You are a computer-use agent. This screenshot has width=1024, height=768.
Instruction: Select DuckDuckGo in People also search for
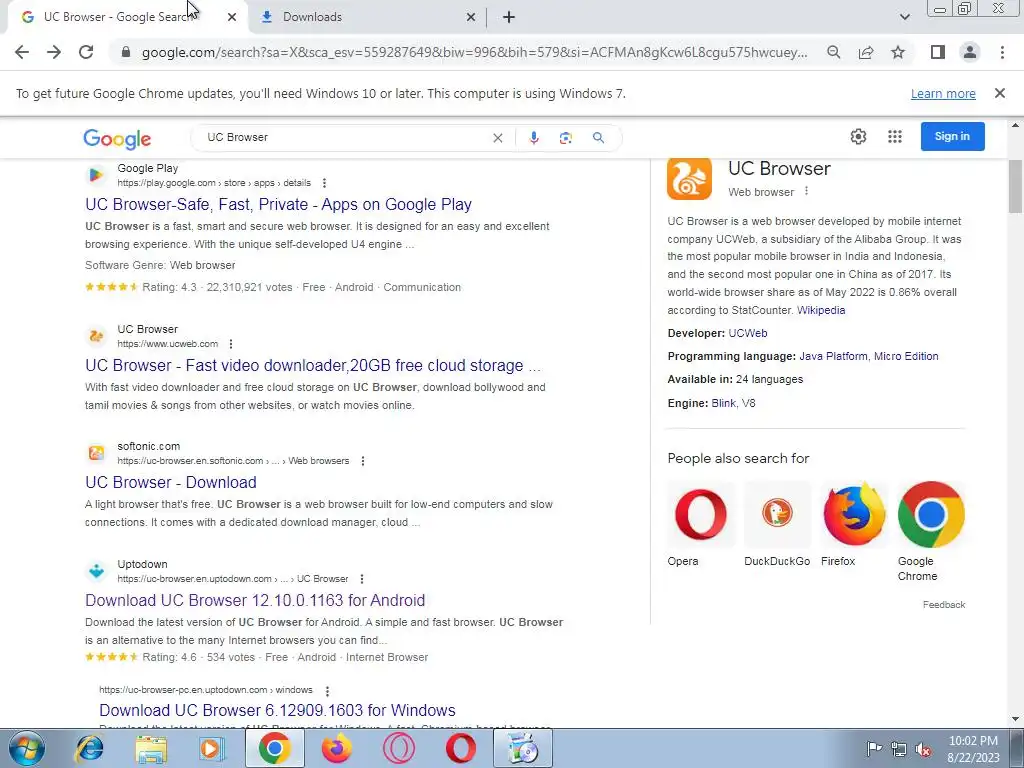777,524
